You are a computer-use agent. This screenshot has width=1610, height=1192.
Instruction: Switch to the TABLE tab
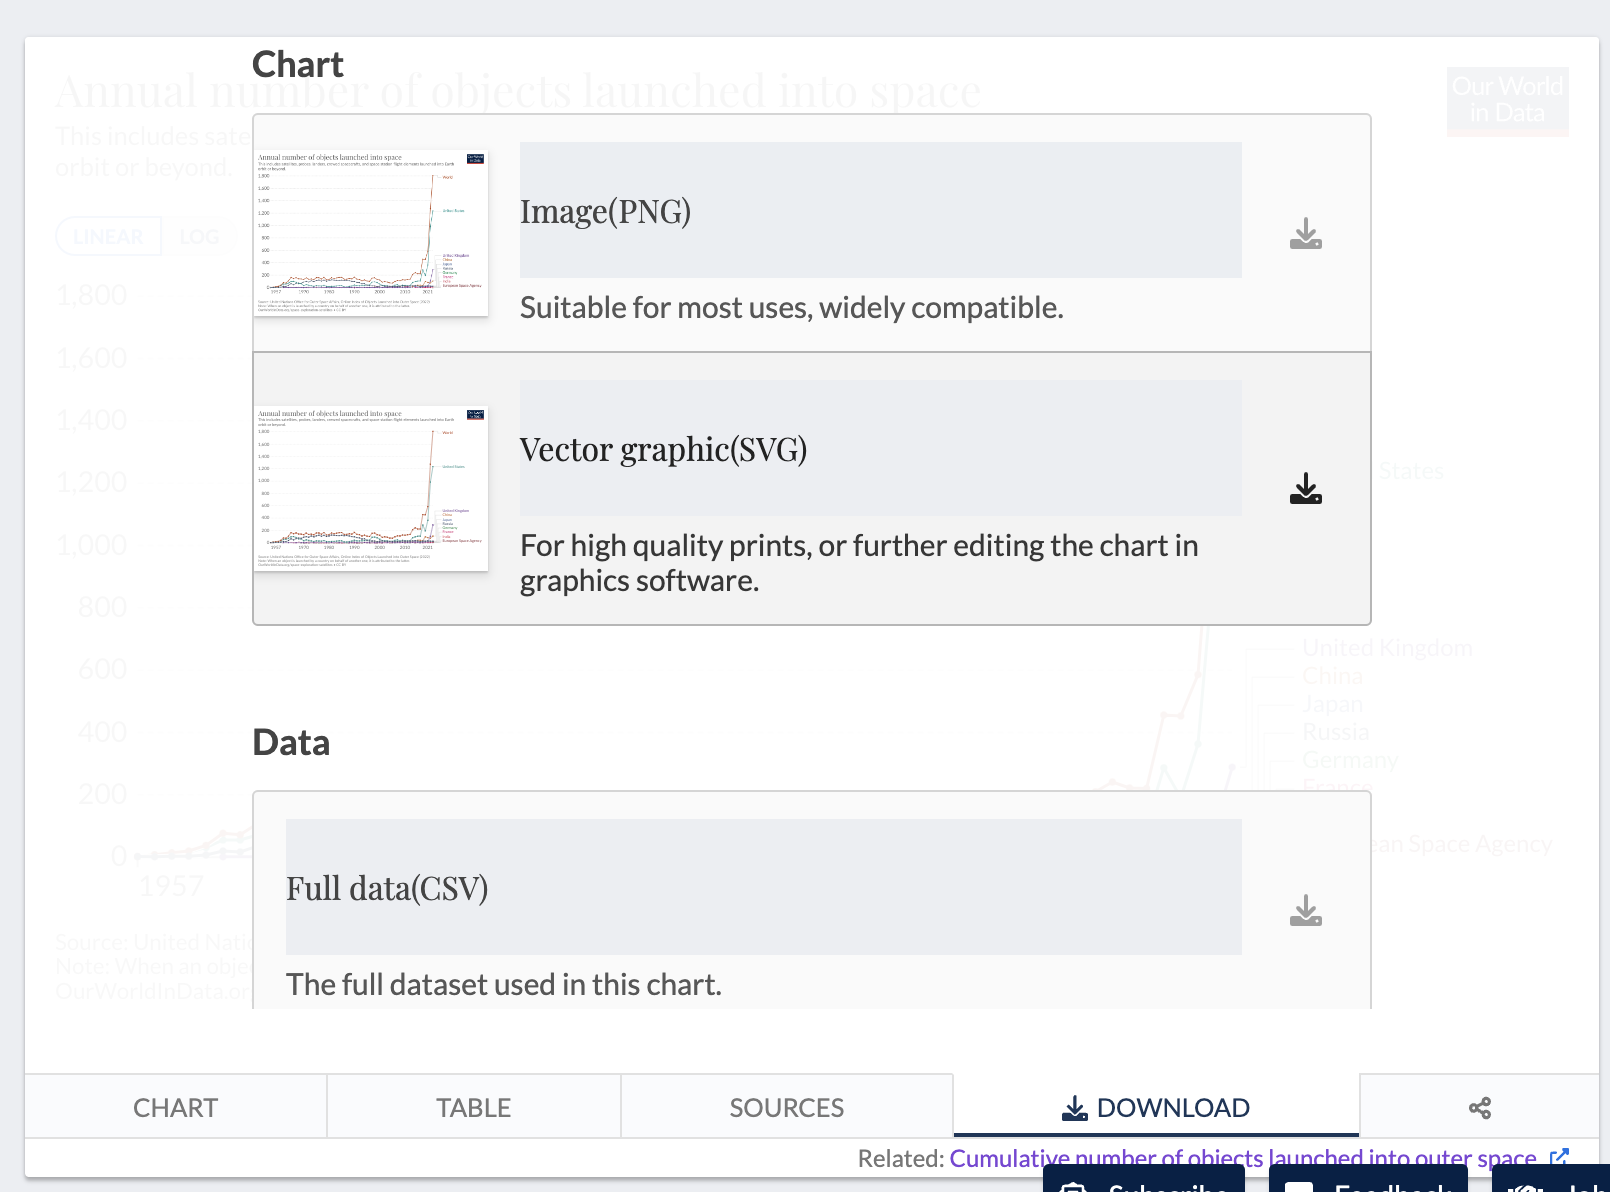473,1107
